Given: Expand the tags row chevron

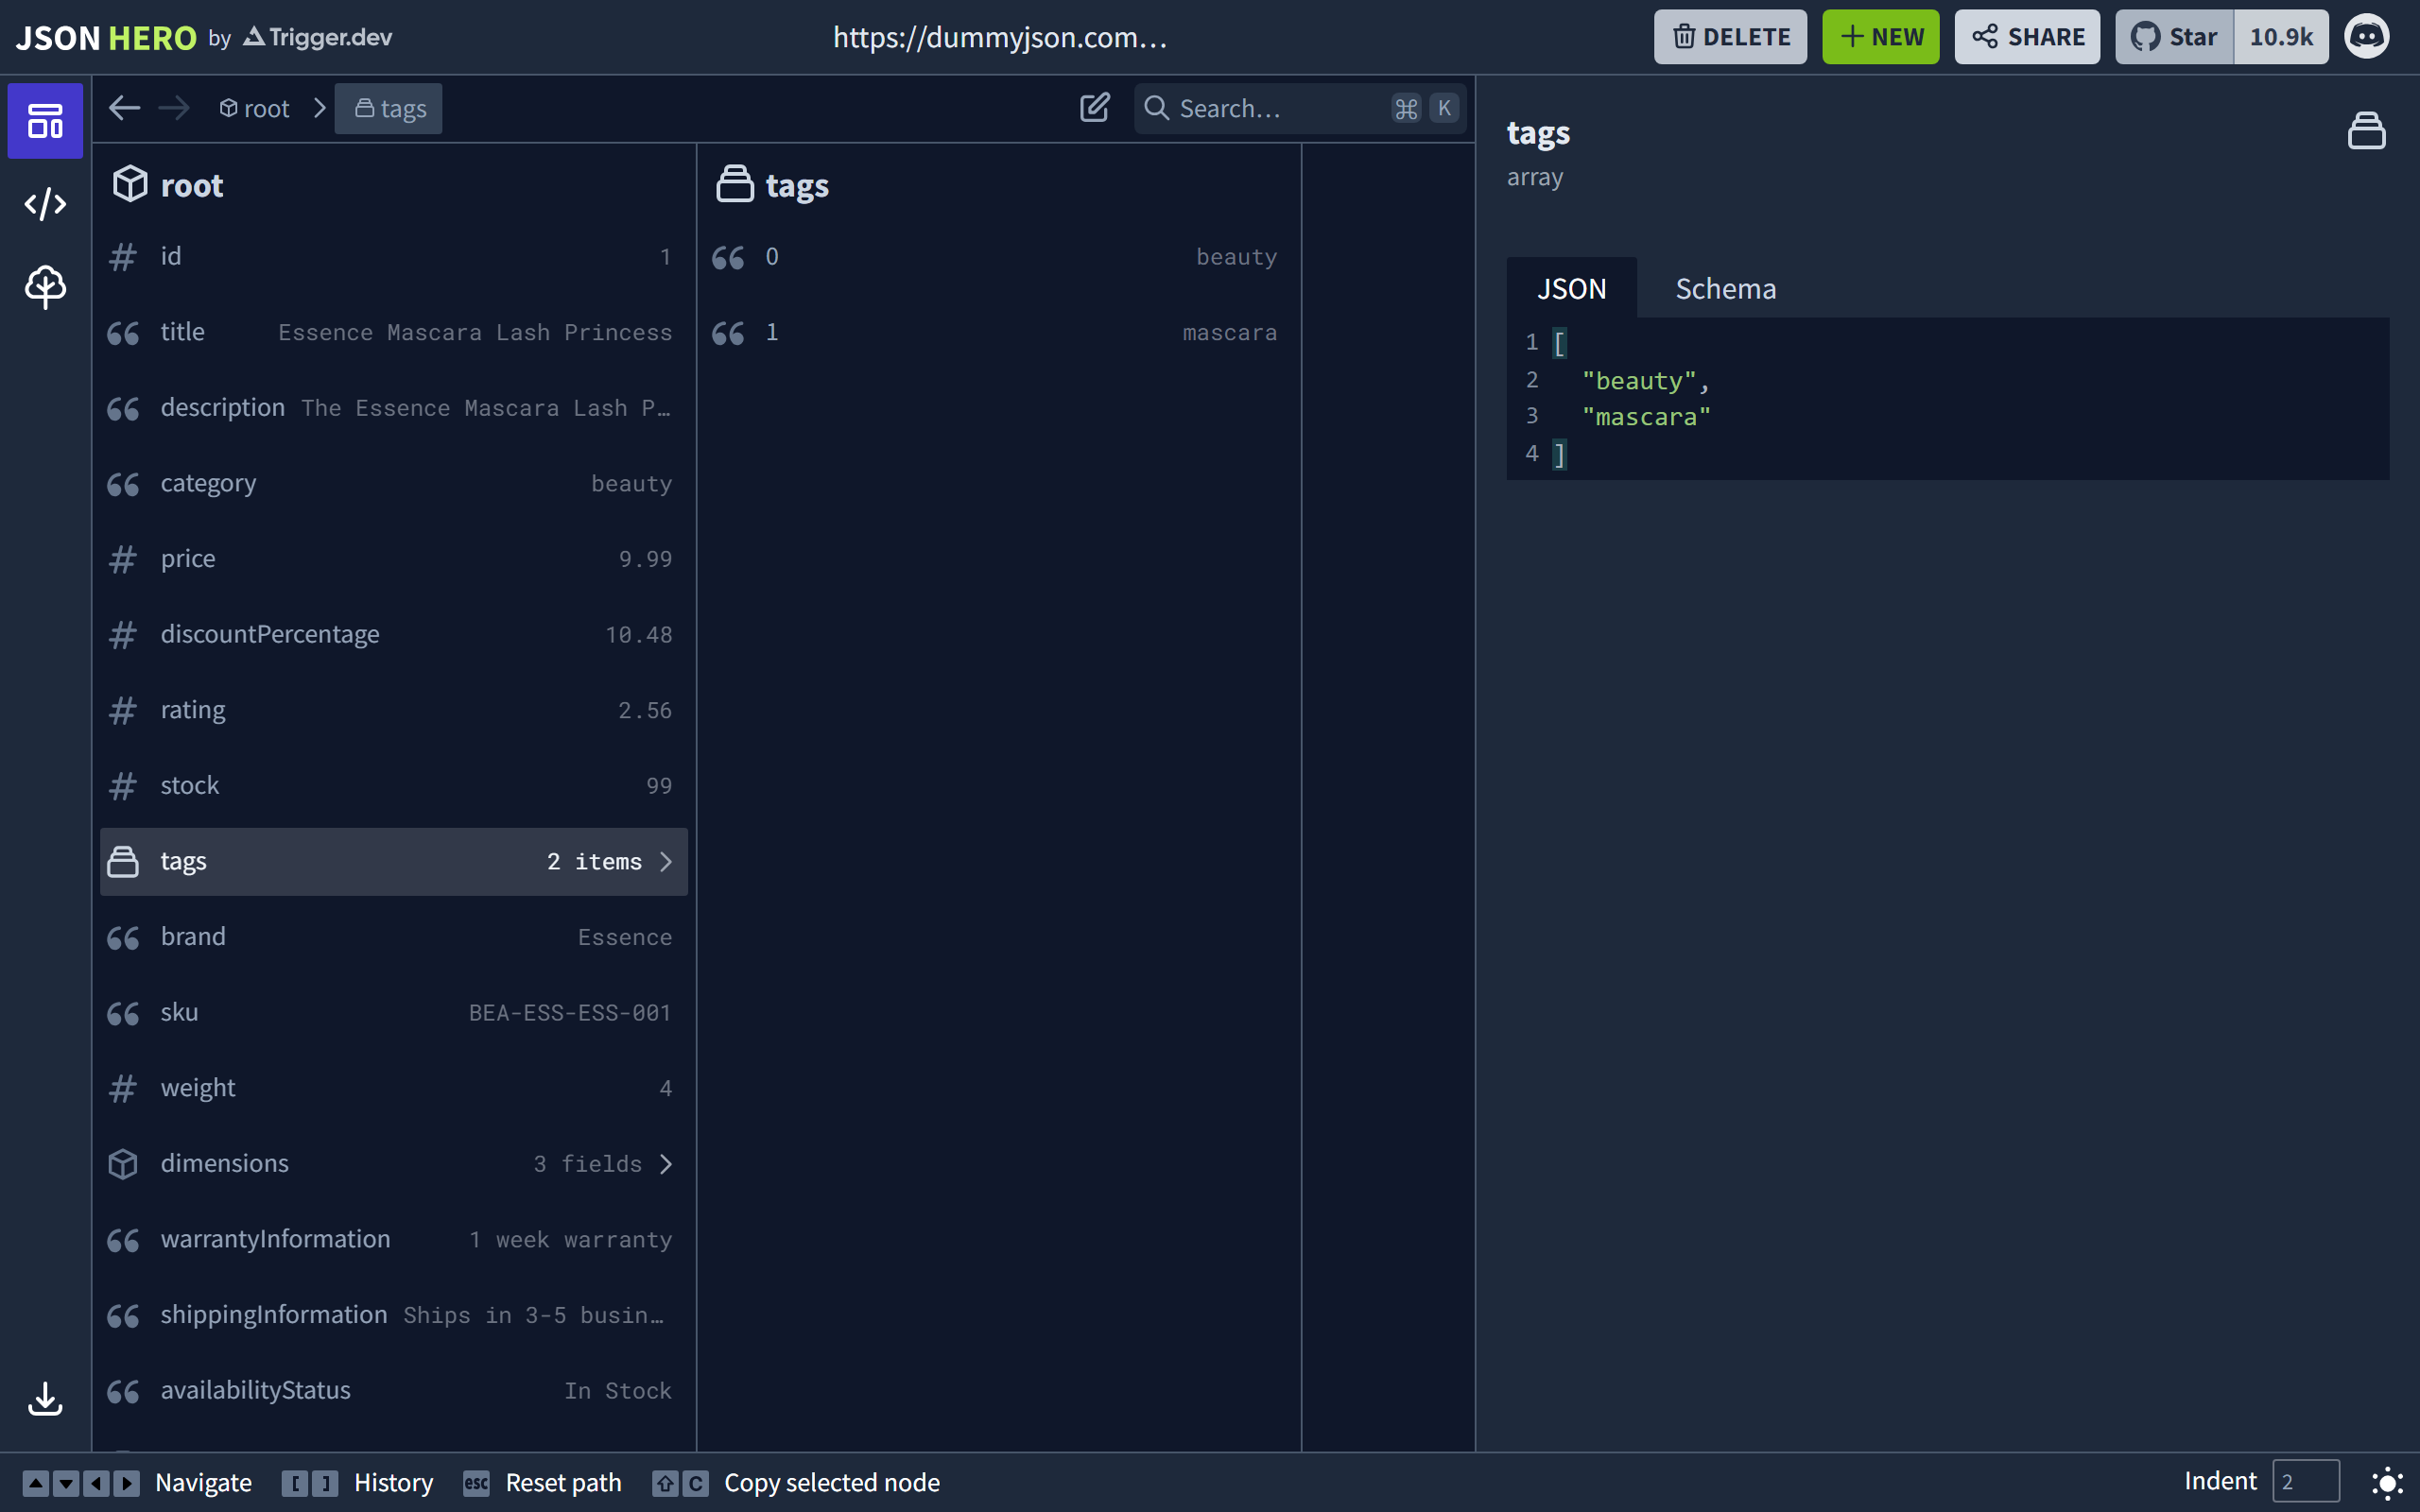Looking at the screenshot, I should tap(666, 861).
